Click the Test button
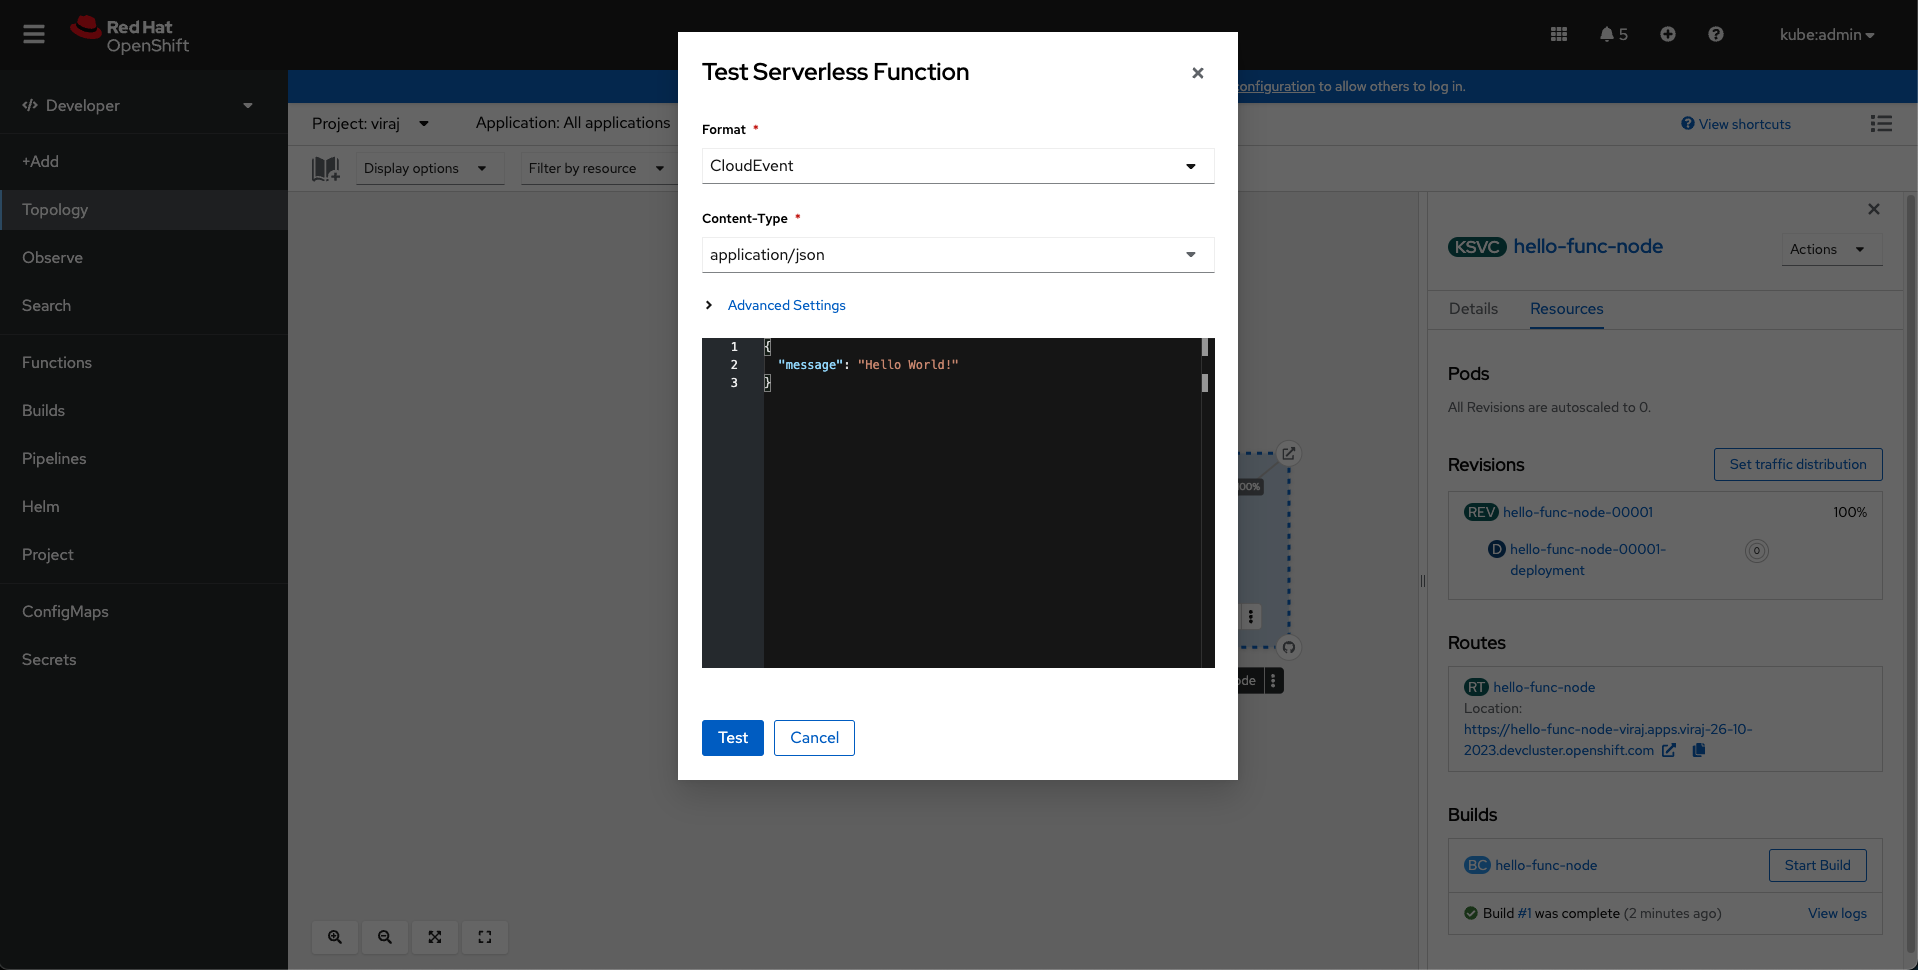Viewport: 1918px width, 970px height. pos(732,737)
